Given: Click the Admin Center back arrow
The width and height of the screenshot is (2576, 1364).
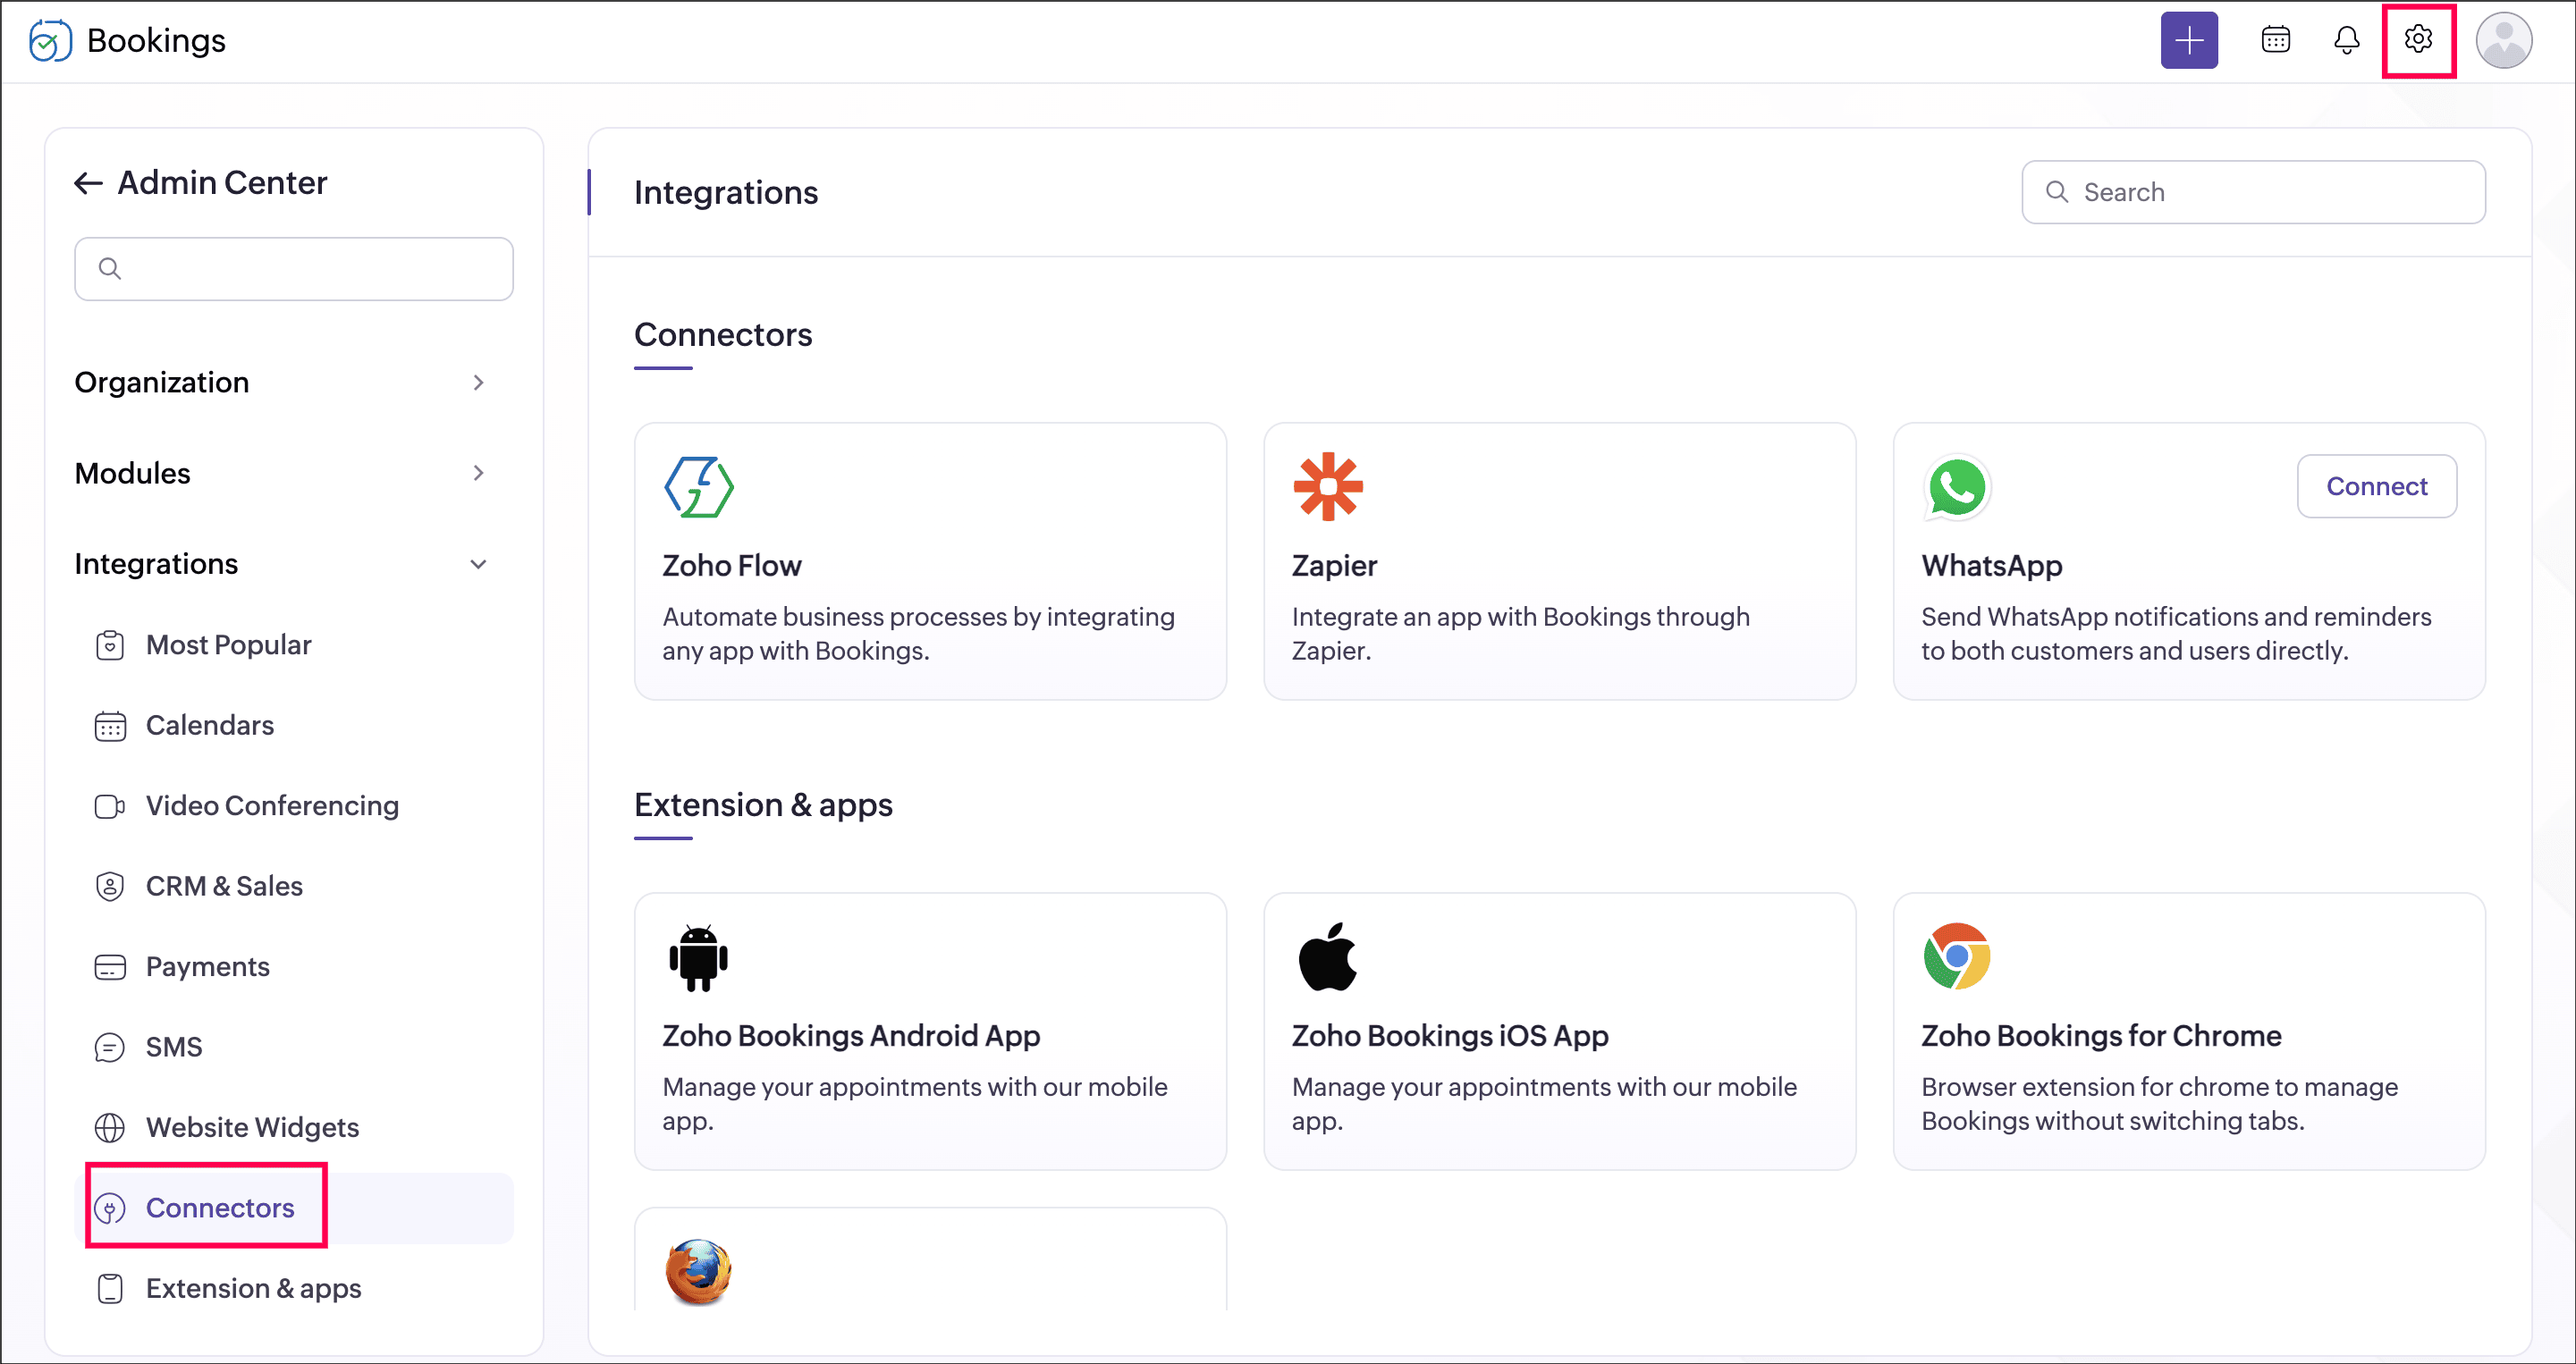Looking at the screenshot, I should tap(88, 183).
